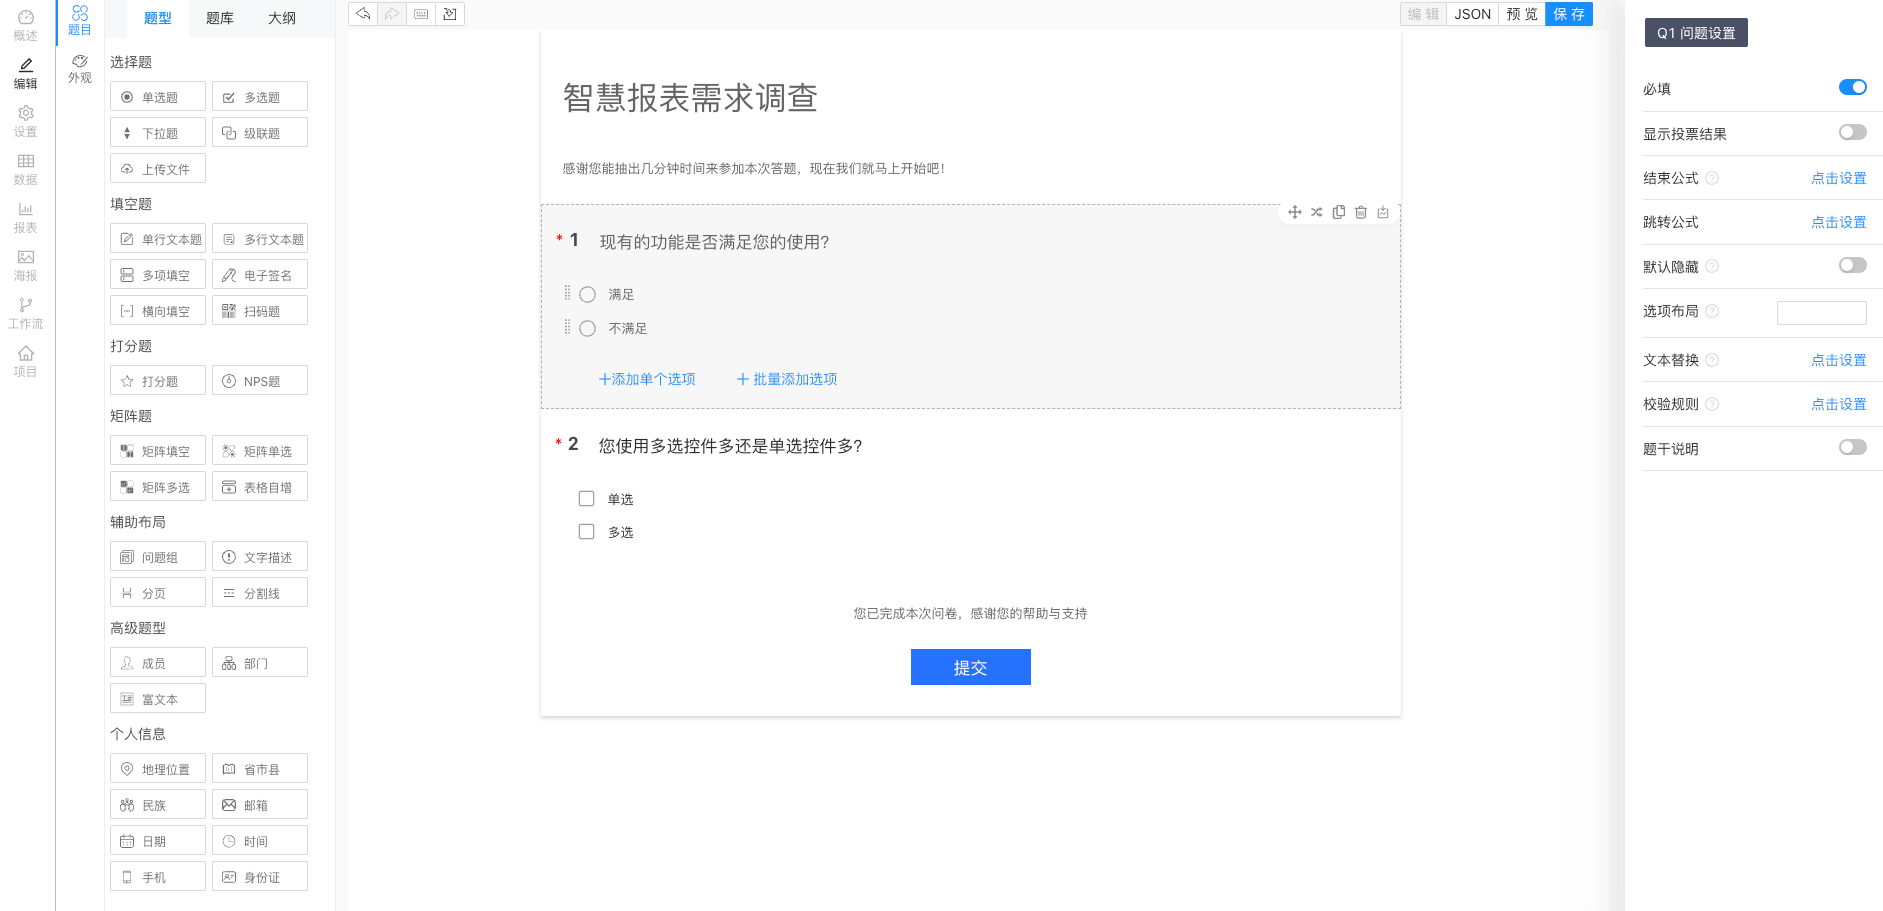Click the 选项布局 input field
Screen dimensions: 1883x911
pos(1821,312)
